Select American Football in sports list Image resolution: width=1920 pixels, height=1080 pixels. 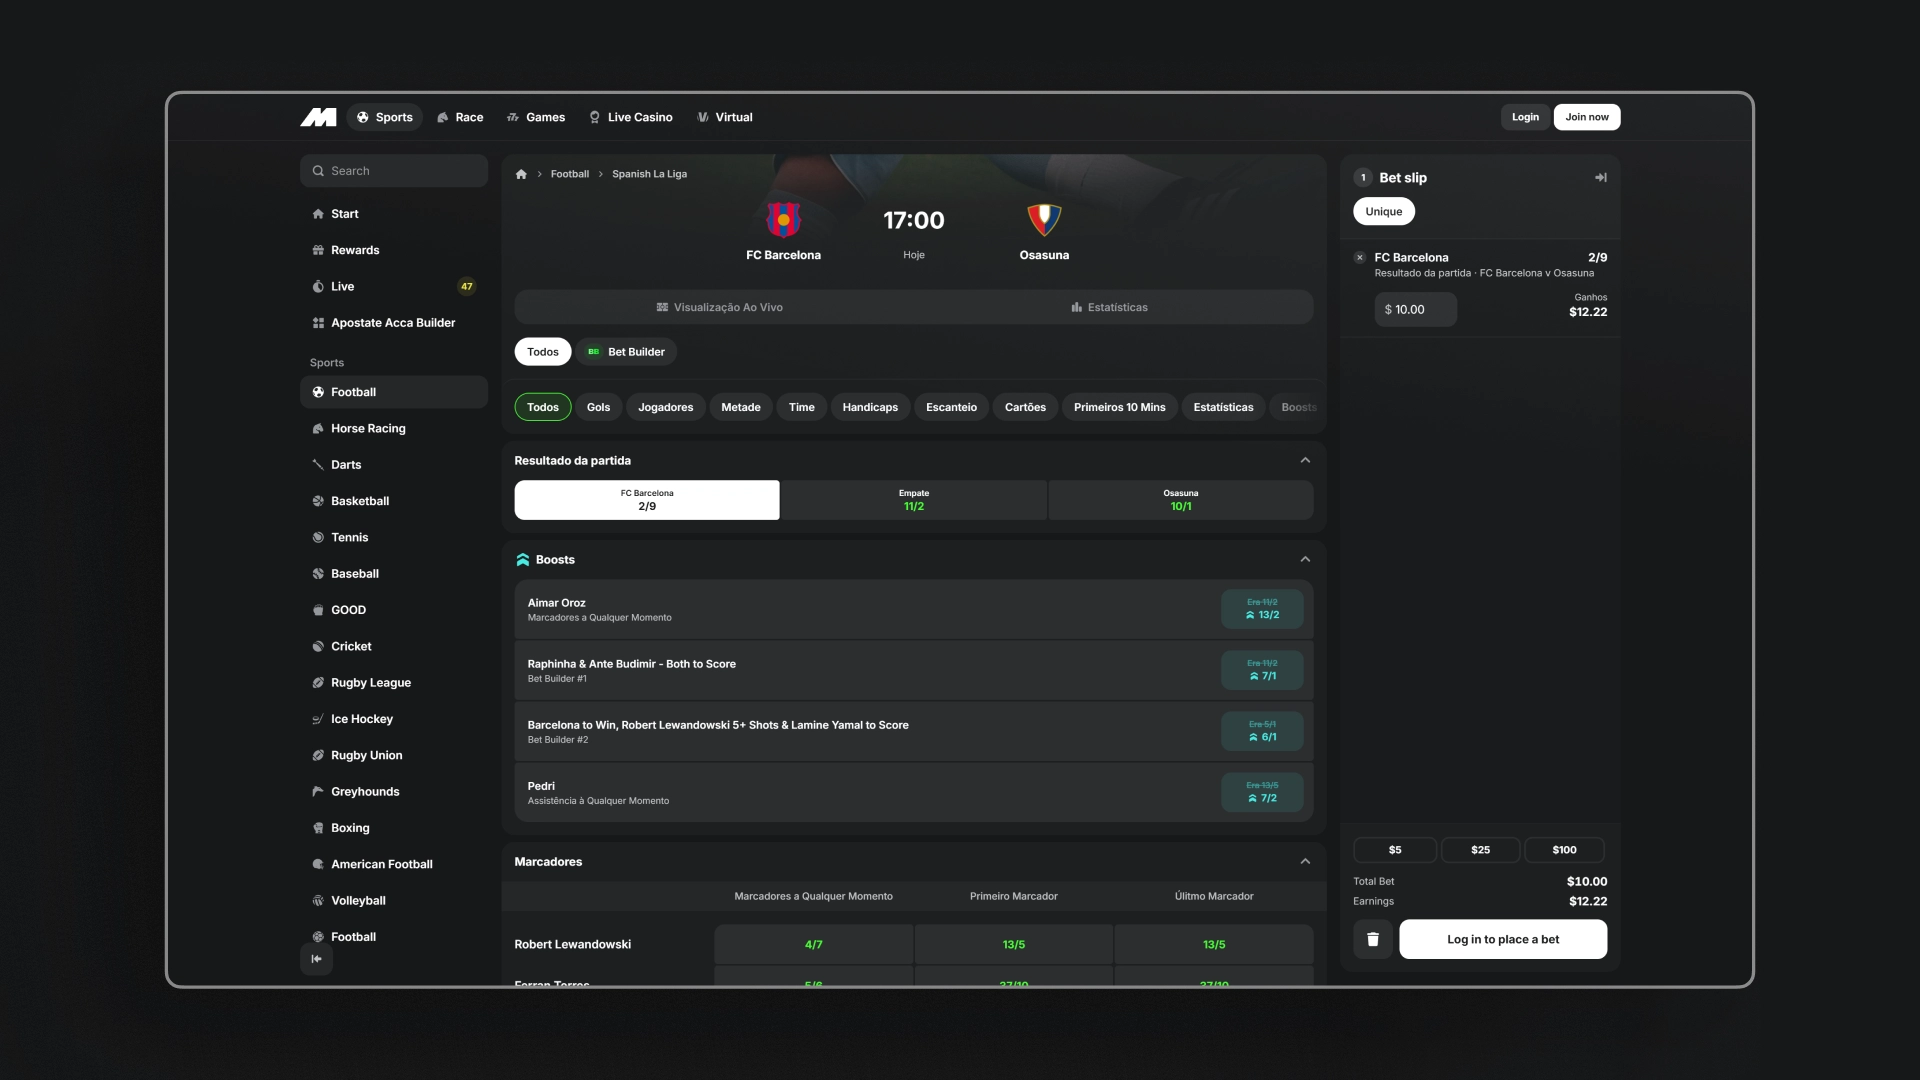pos(394,864)
